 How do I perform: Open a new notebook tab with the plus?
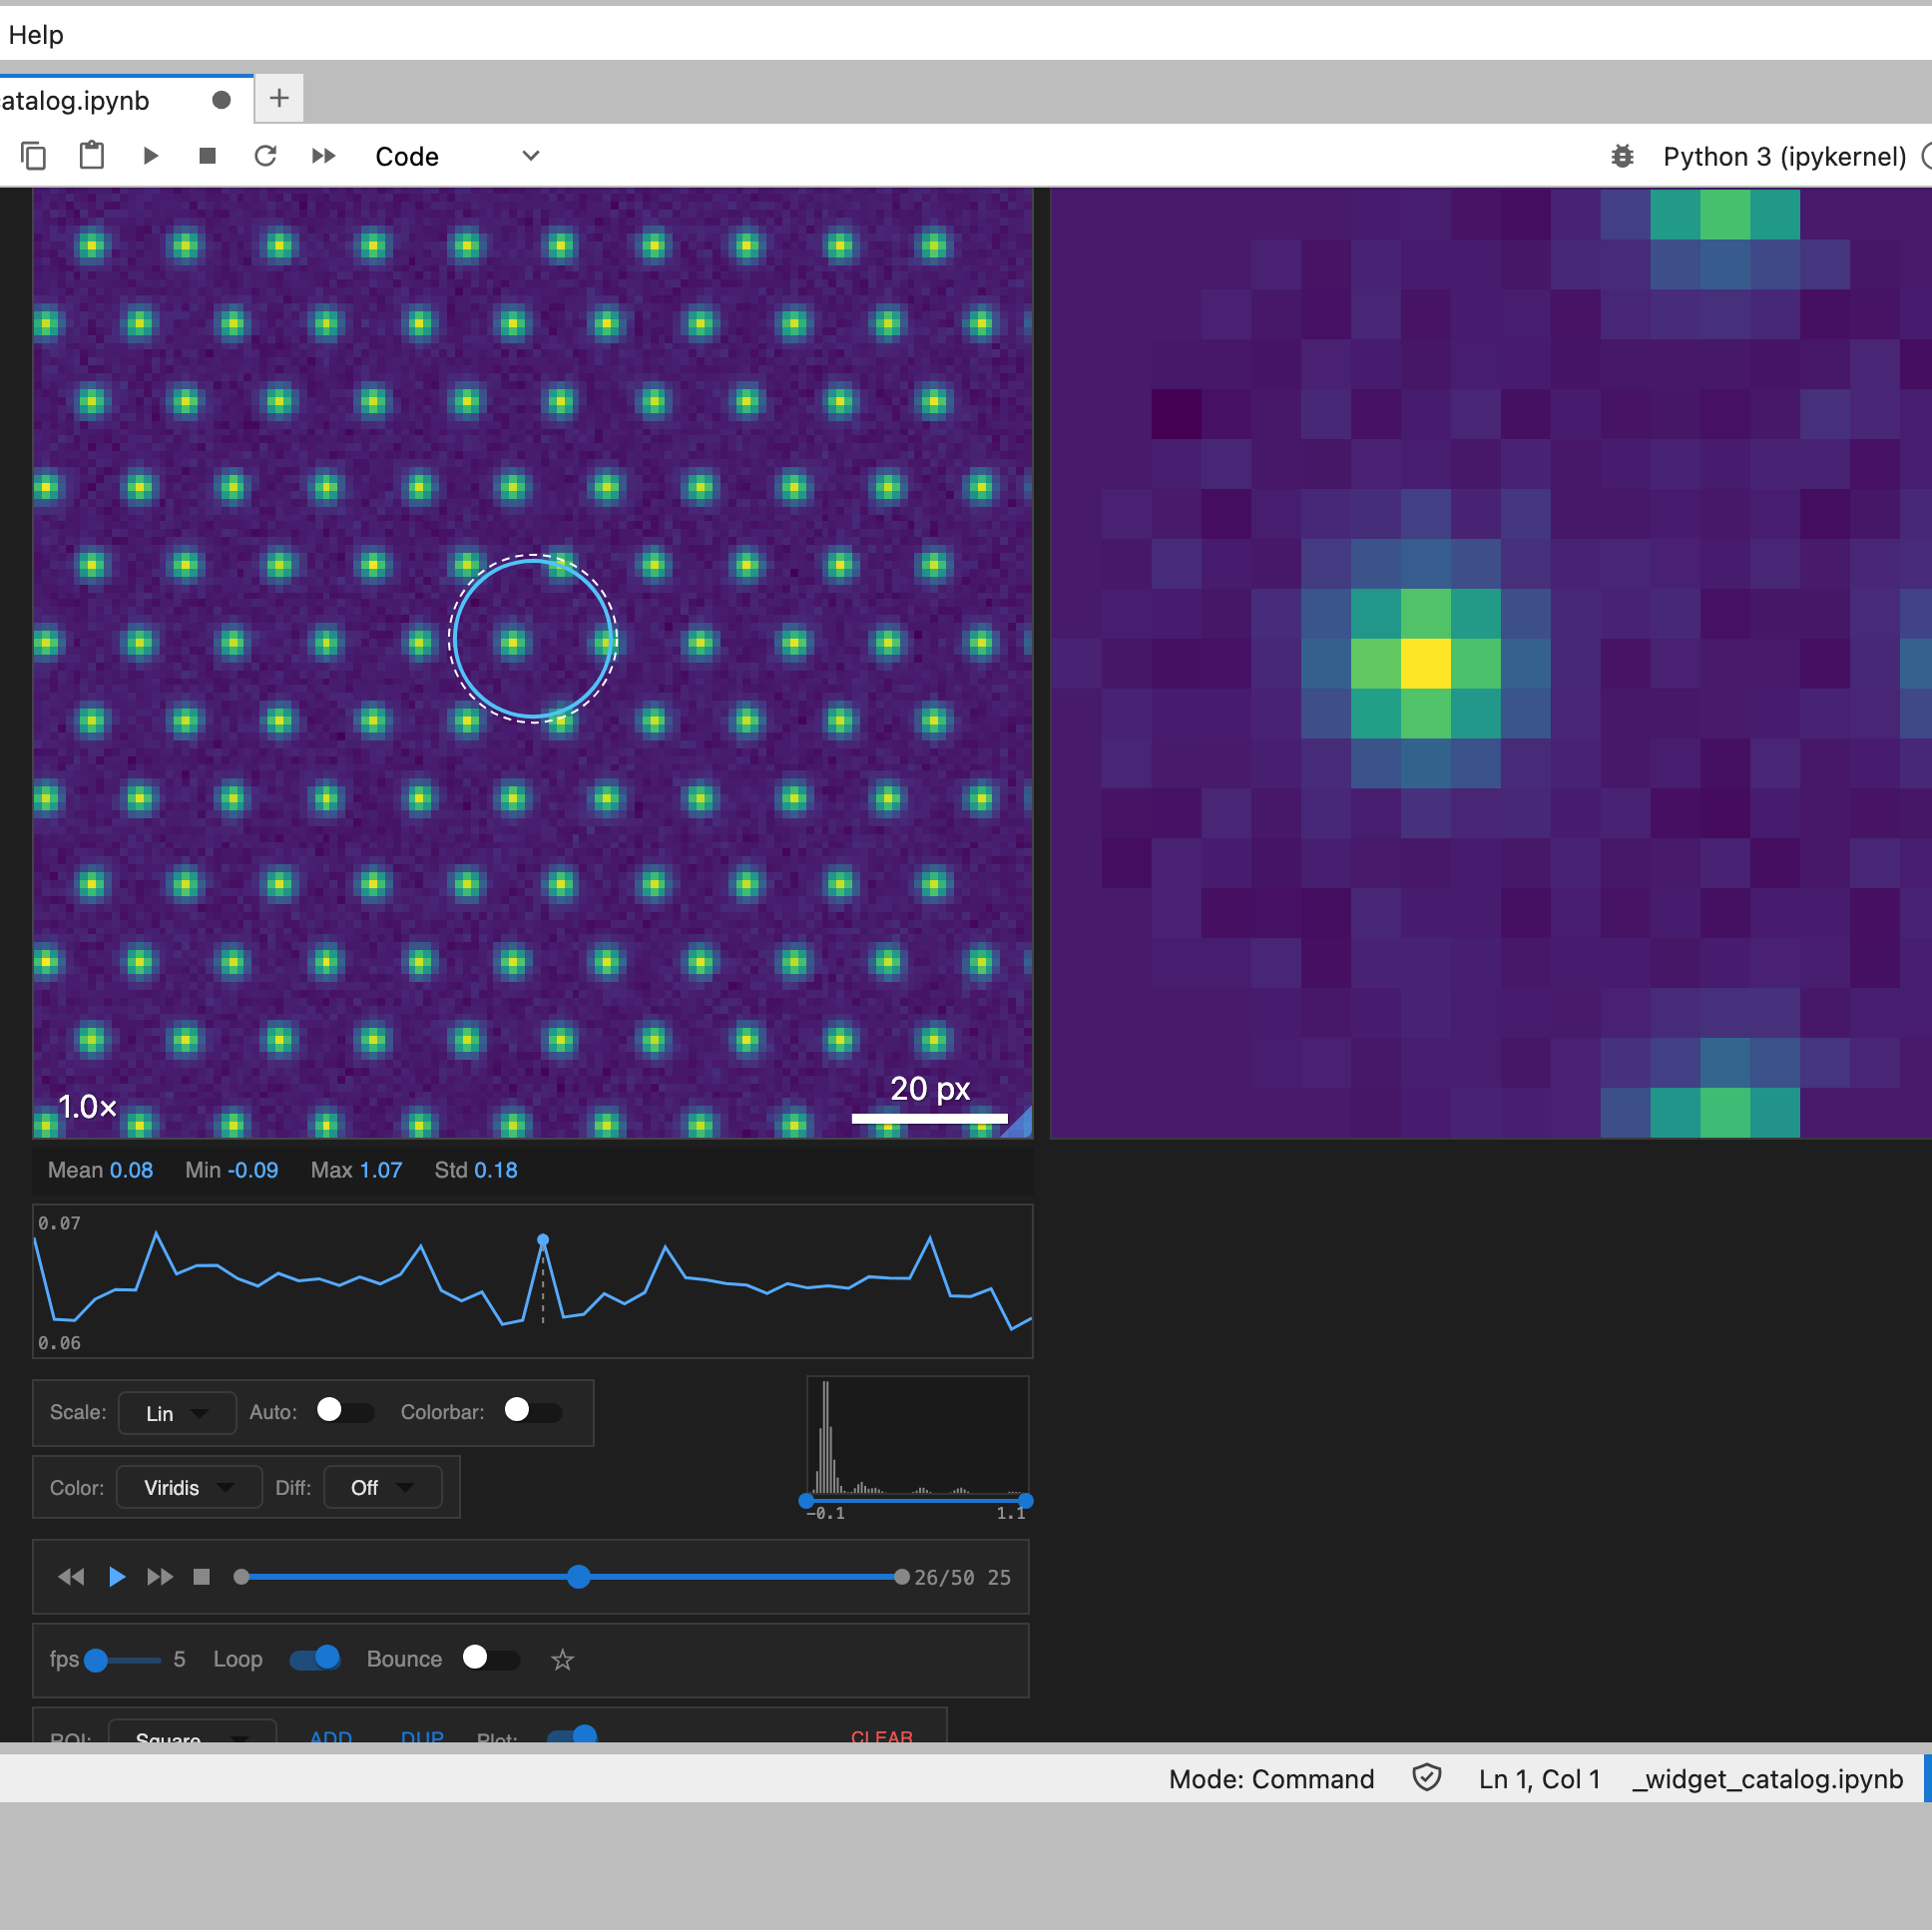tap(278, 98)
